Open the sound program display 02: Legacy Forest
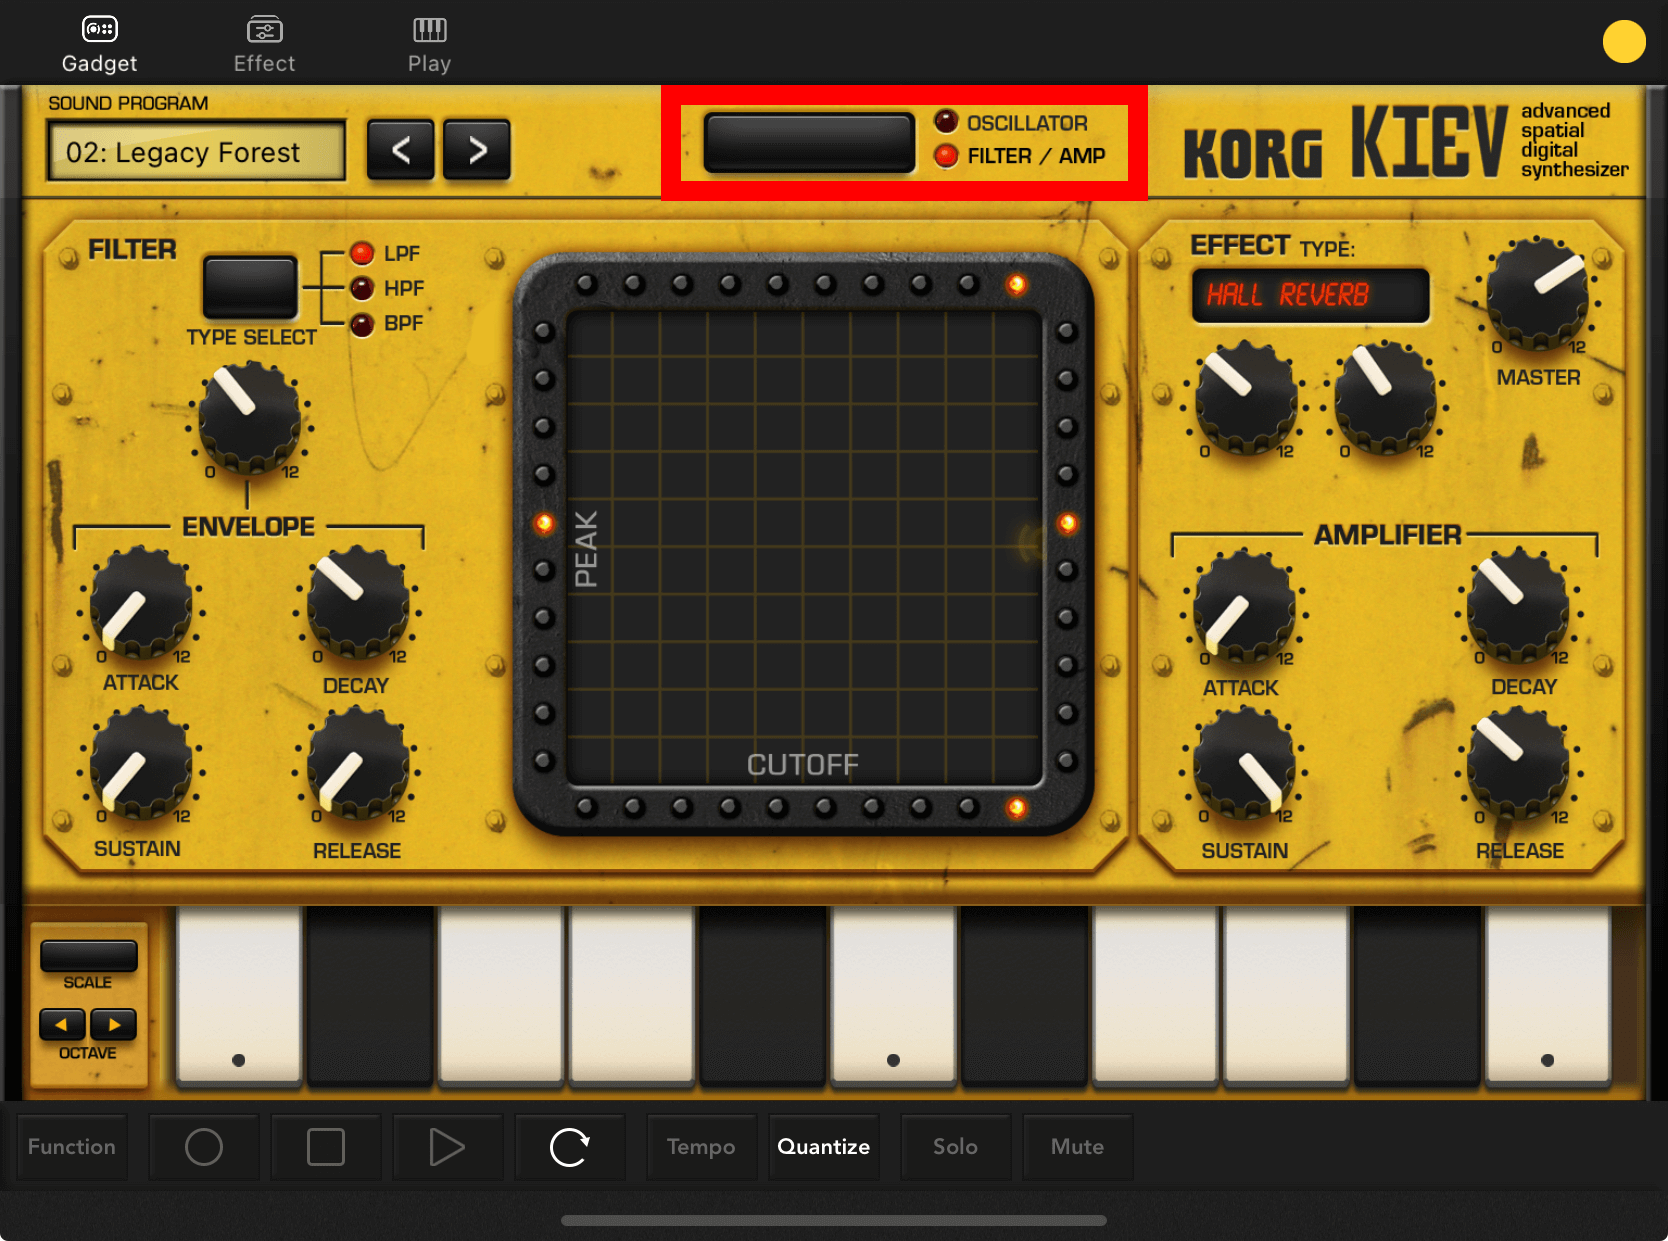This screenshot has width=1668, height=1241. coord(197,151)
